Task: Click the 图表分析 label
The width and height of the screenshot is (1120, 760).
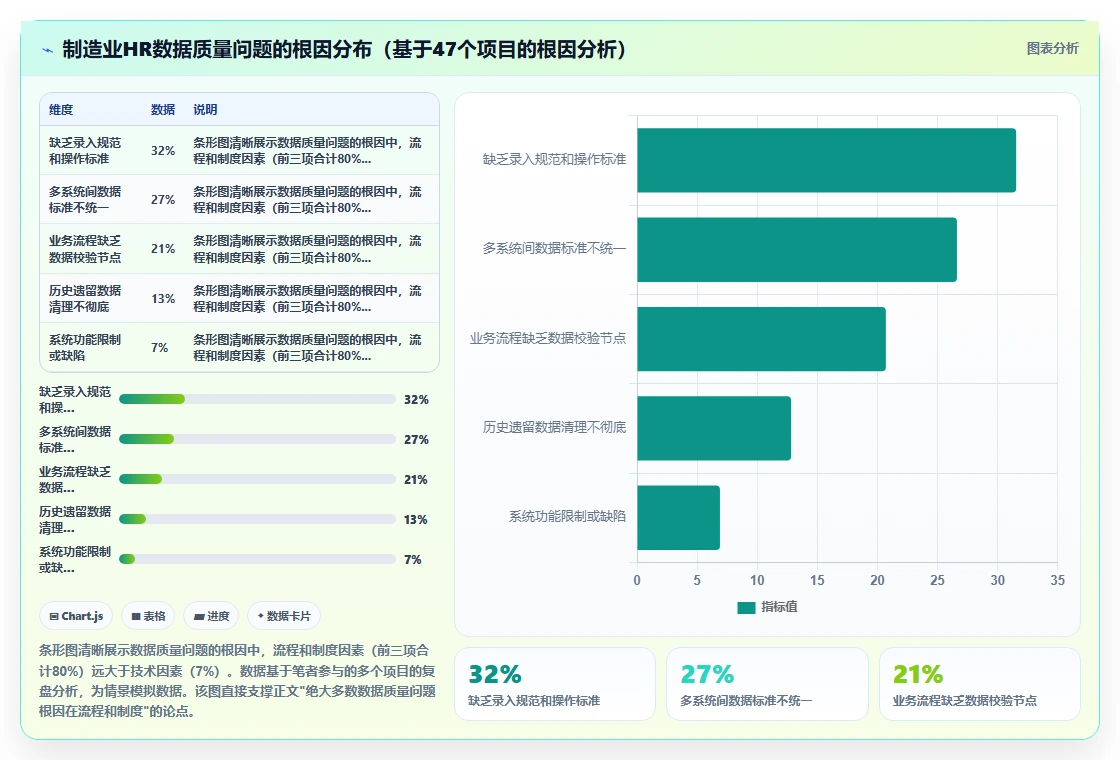Action: [1052, 49]
